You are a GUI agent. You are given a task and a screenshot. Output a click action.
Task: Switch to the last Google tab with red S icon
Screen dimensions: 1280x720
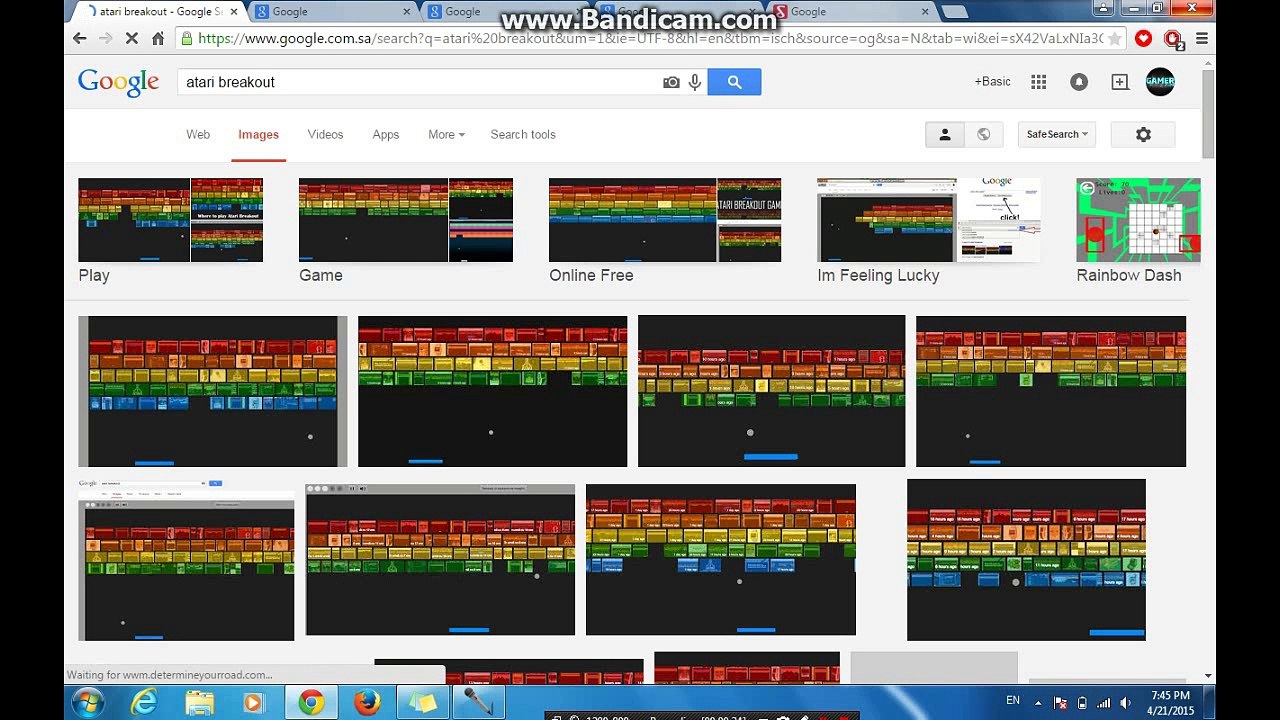(x=851, y=12)
